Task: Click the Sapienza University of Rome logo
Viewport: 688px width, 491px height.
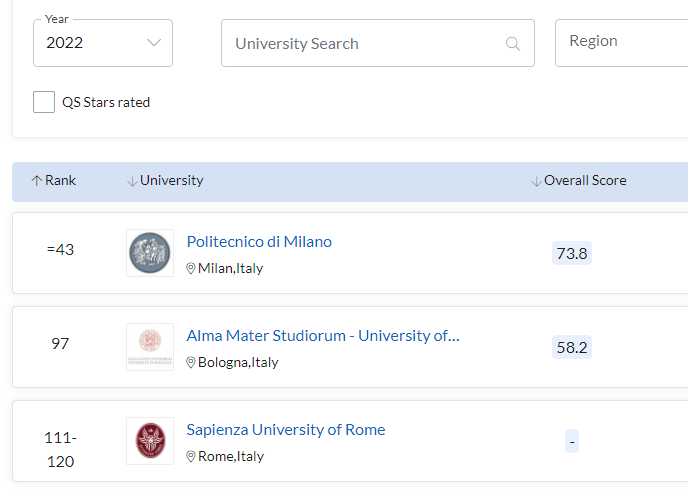Action: [150, 441]
